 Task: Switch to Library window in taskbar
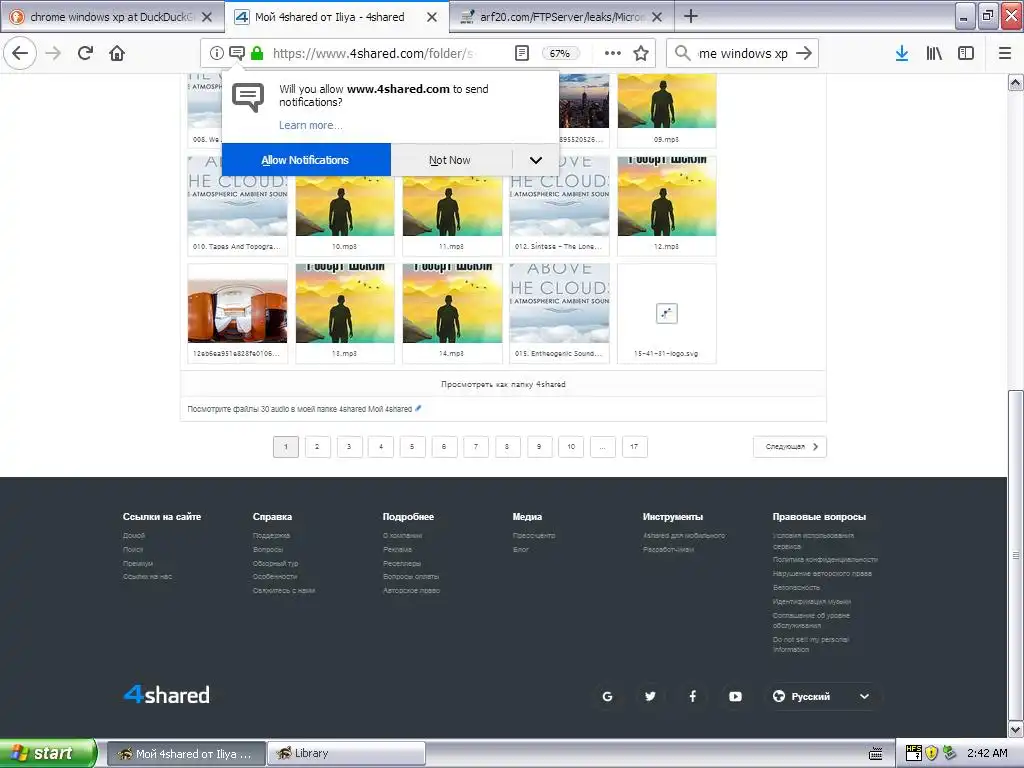346,753
